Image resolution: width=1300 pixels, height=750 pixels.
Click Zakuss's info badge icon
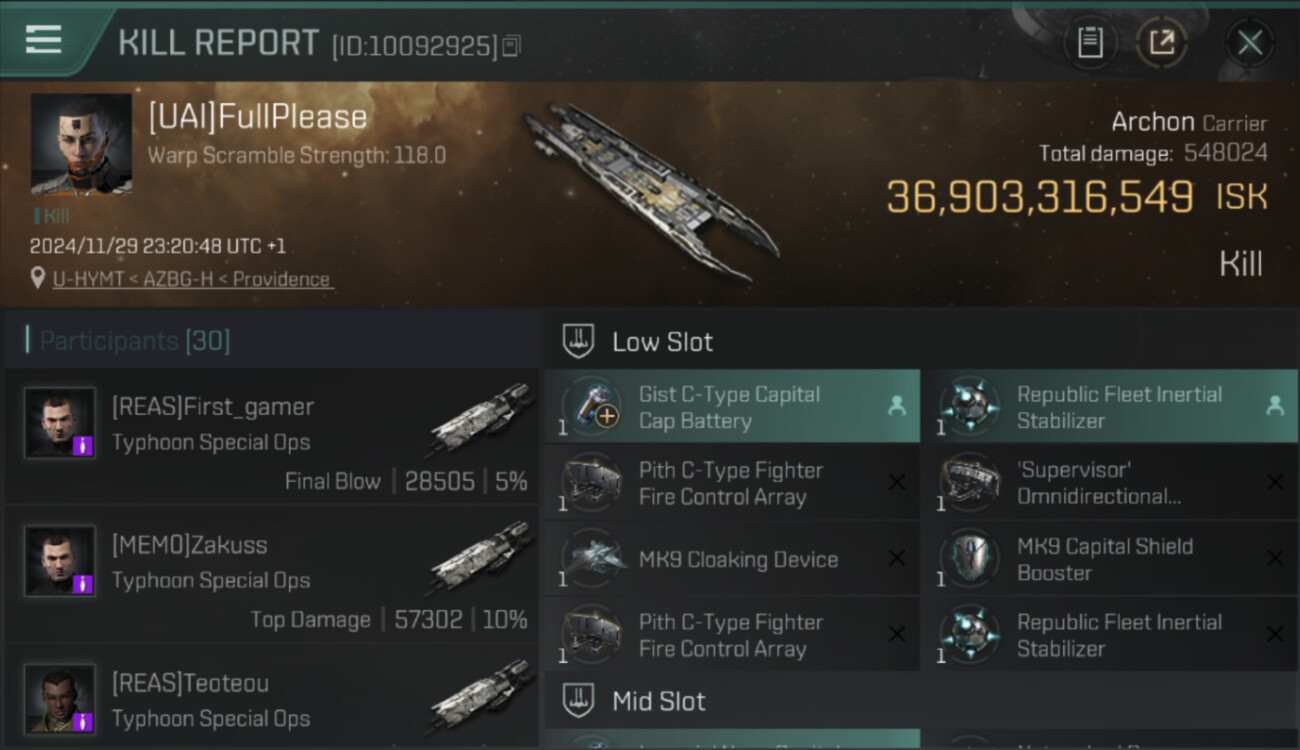click(x=83, y=583)
